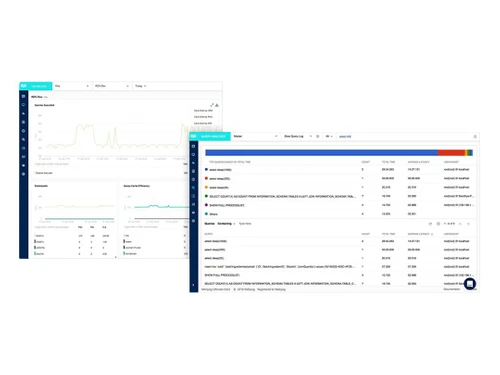Click the logo icon in Dashboard window header

(x=23, y=86)
